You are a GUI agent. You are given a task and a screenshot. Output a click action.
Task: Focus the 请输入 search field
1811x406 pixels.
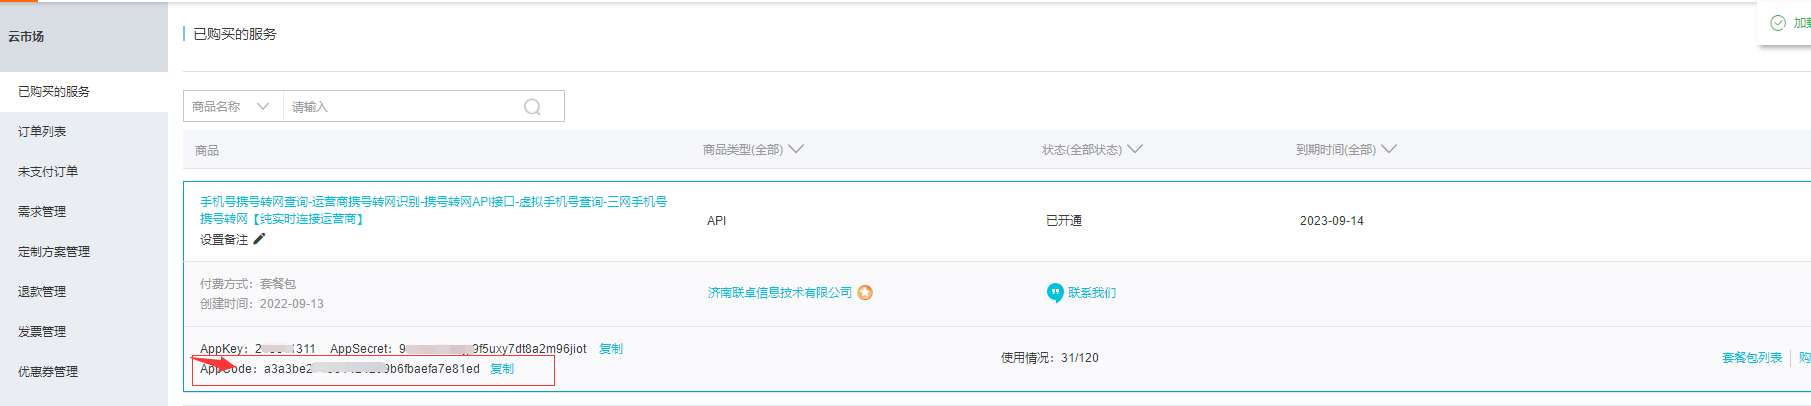(404, 106)
